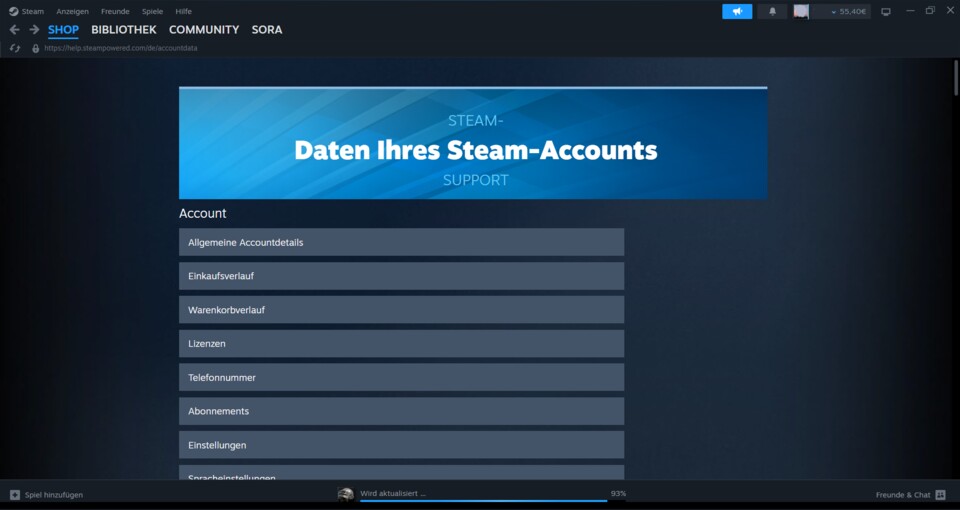Image resolution: width=960 pixels, height=510 pixels.
Task: Open the account dropdown showing 55,40€
Action: coord(848,11)
